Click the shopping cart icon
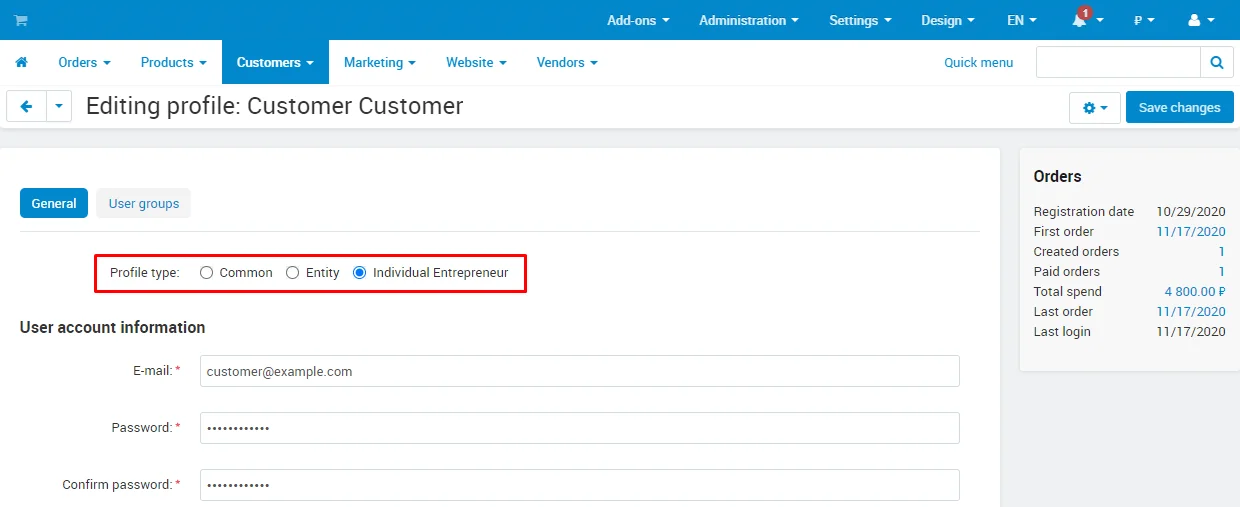Viewport: 1240px width, 507px height. pyautogui.click(x=21, y=20)
